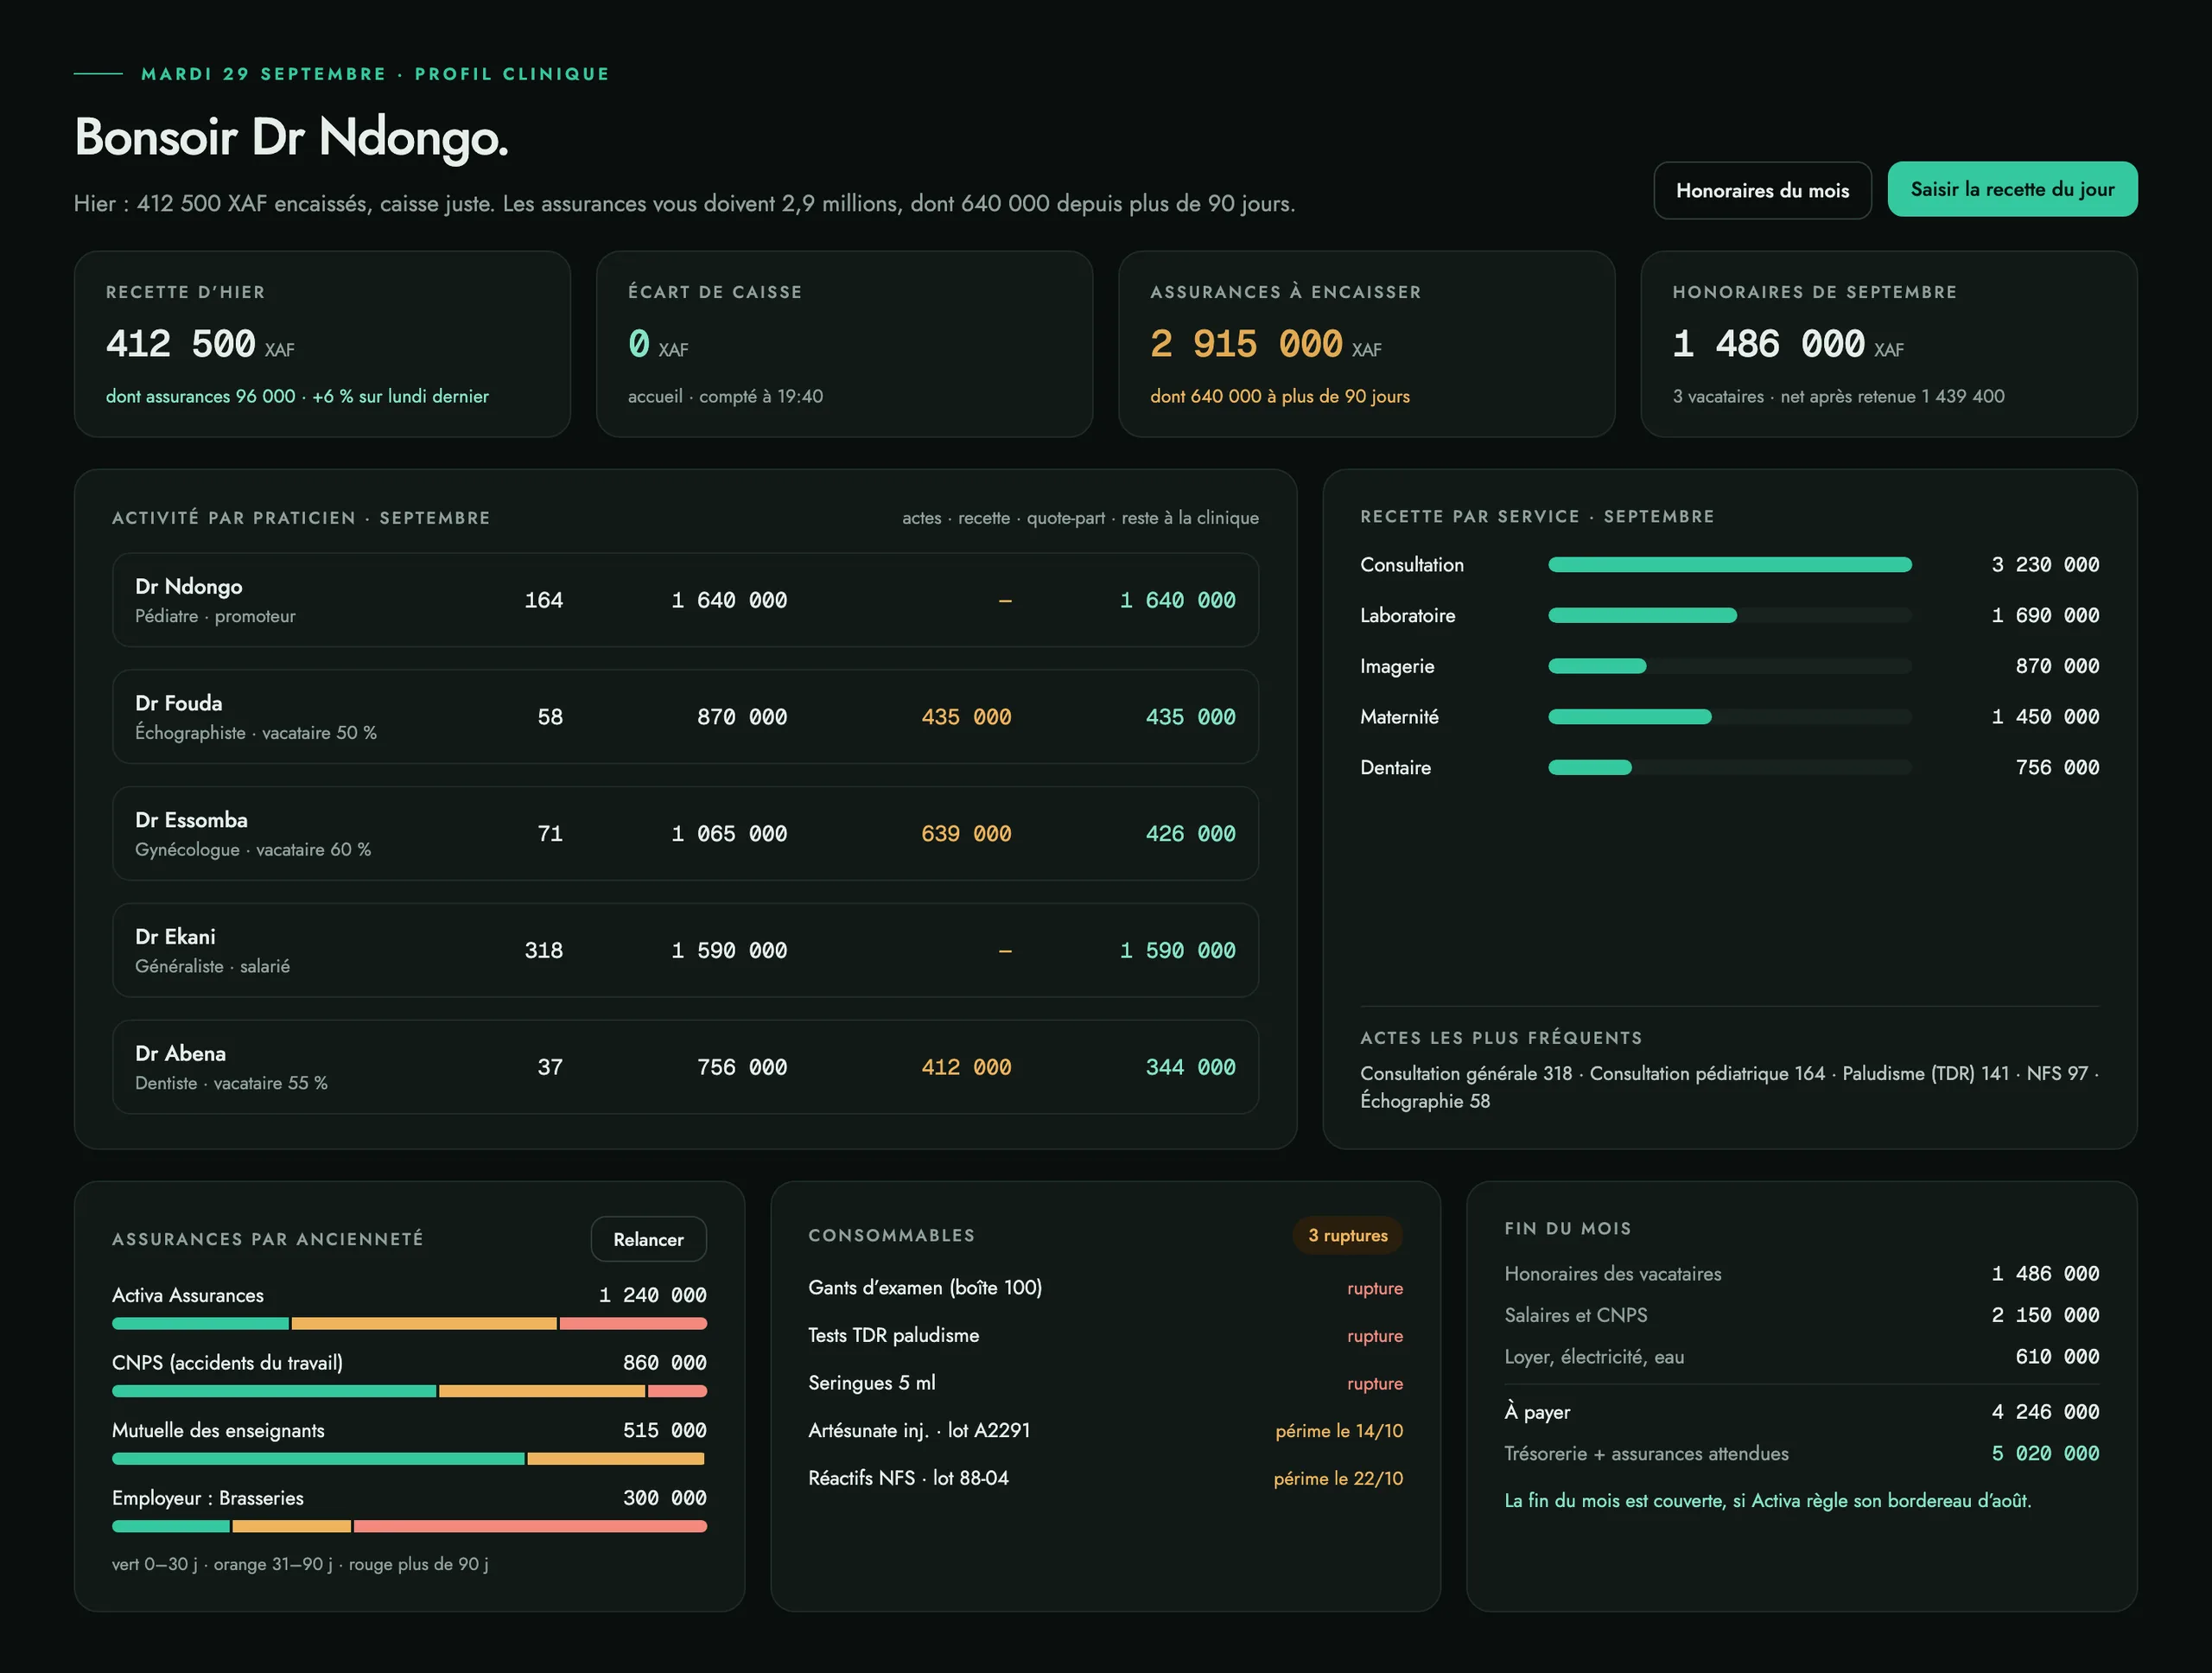Click the Dentaire service bar
This screenshot has width=2212, height=1673.
[x=1729, y=767]
